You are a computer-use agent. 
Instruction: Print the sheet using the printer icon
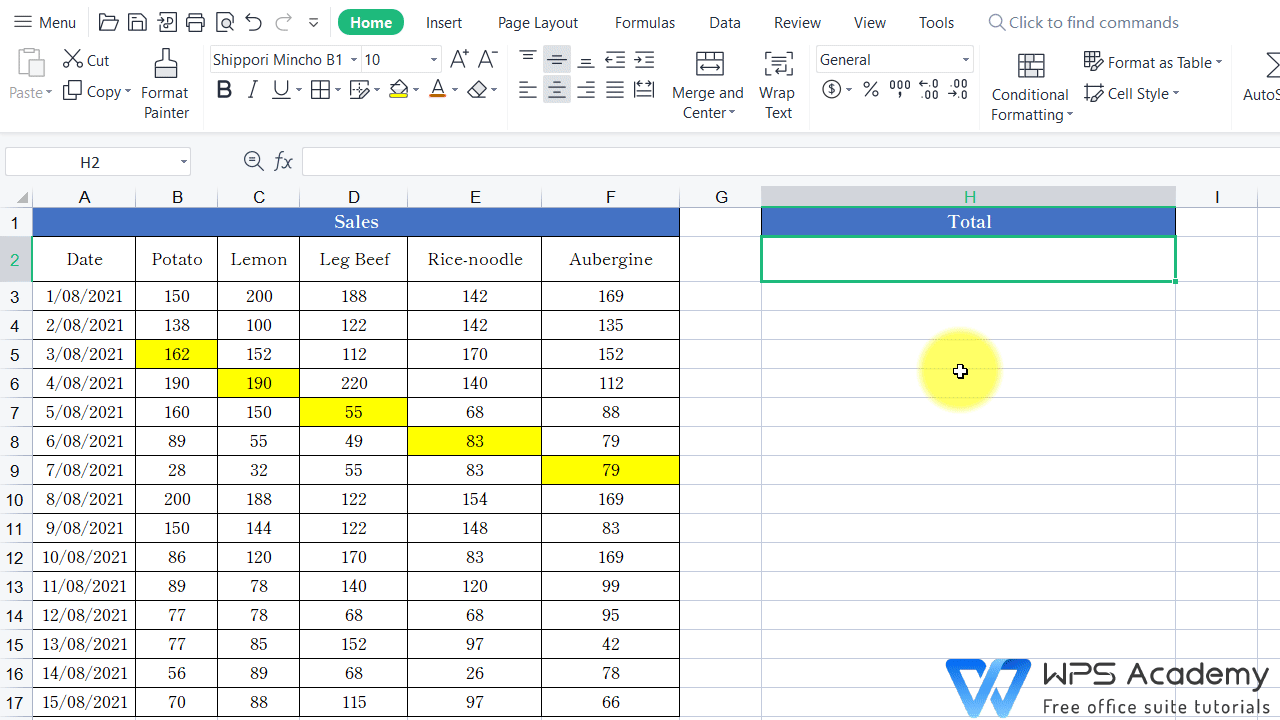click(196, 22)
